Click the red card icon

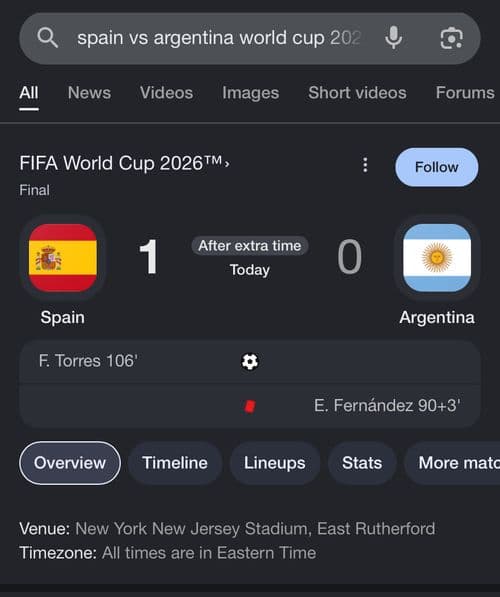pyautogui.click(x=250, y=406)
